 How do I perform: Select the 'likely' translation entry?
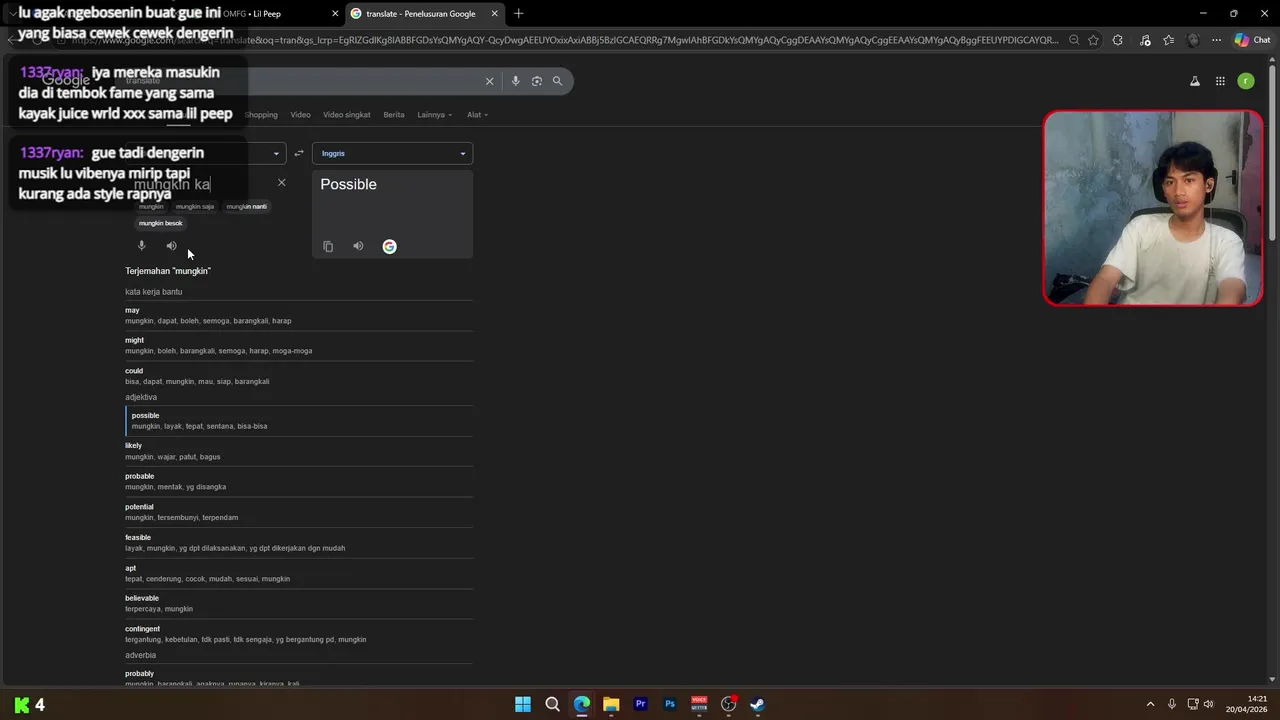[299, 451]
